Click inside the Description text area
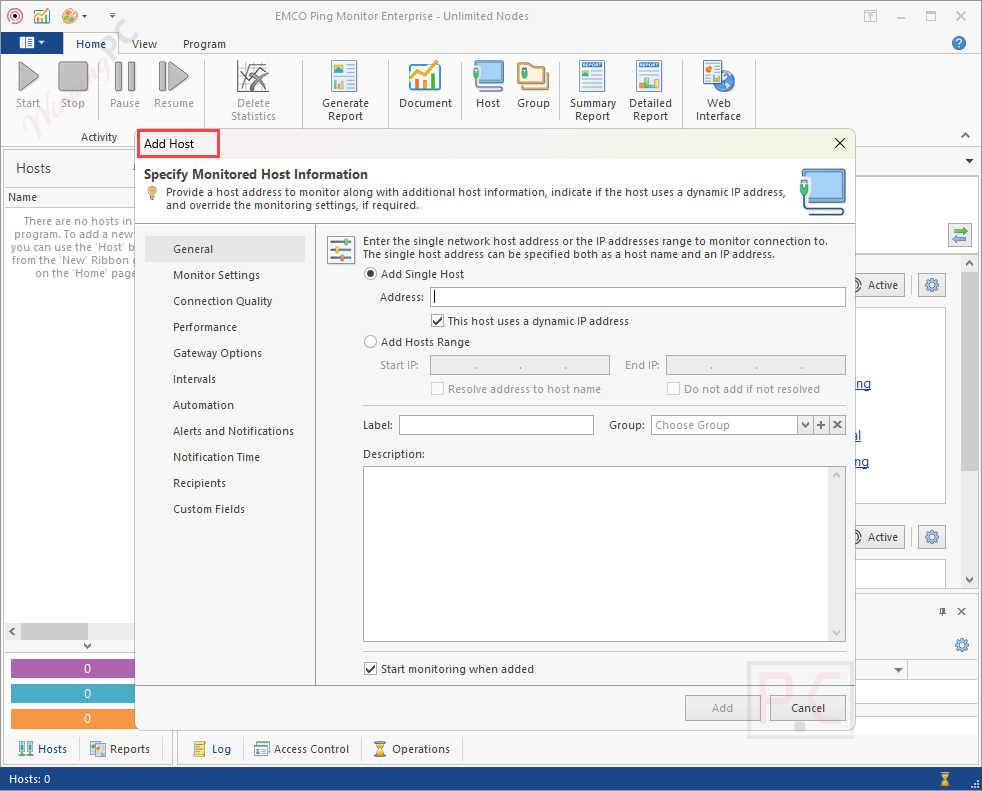The image size is (982, 791). coord(604,554)
